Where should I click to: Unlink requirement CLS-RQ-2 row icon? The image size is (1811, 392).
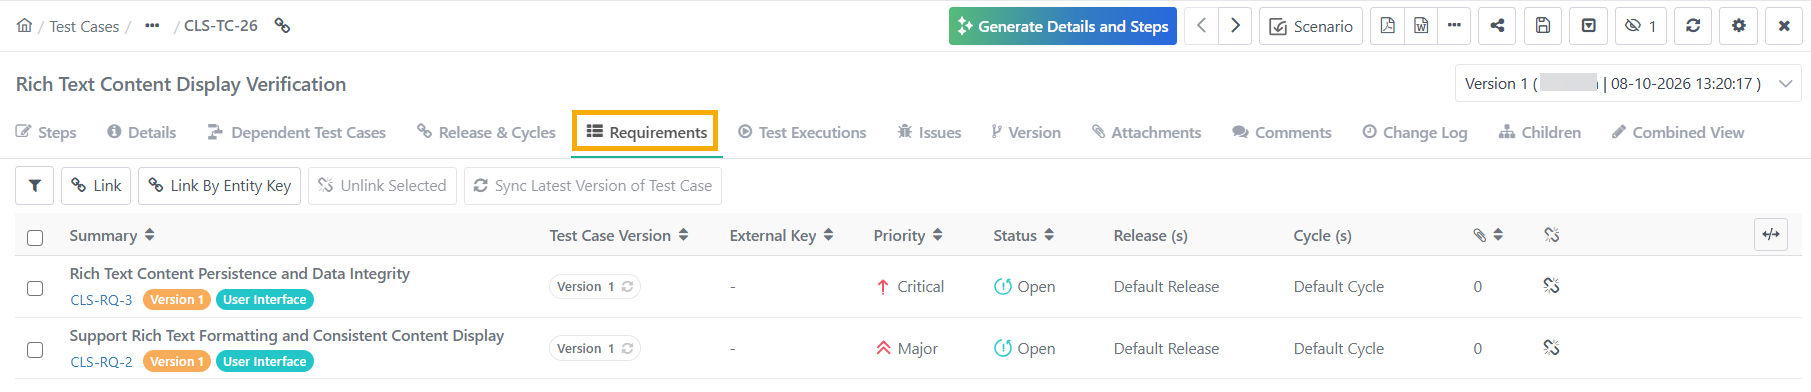1551,348
